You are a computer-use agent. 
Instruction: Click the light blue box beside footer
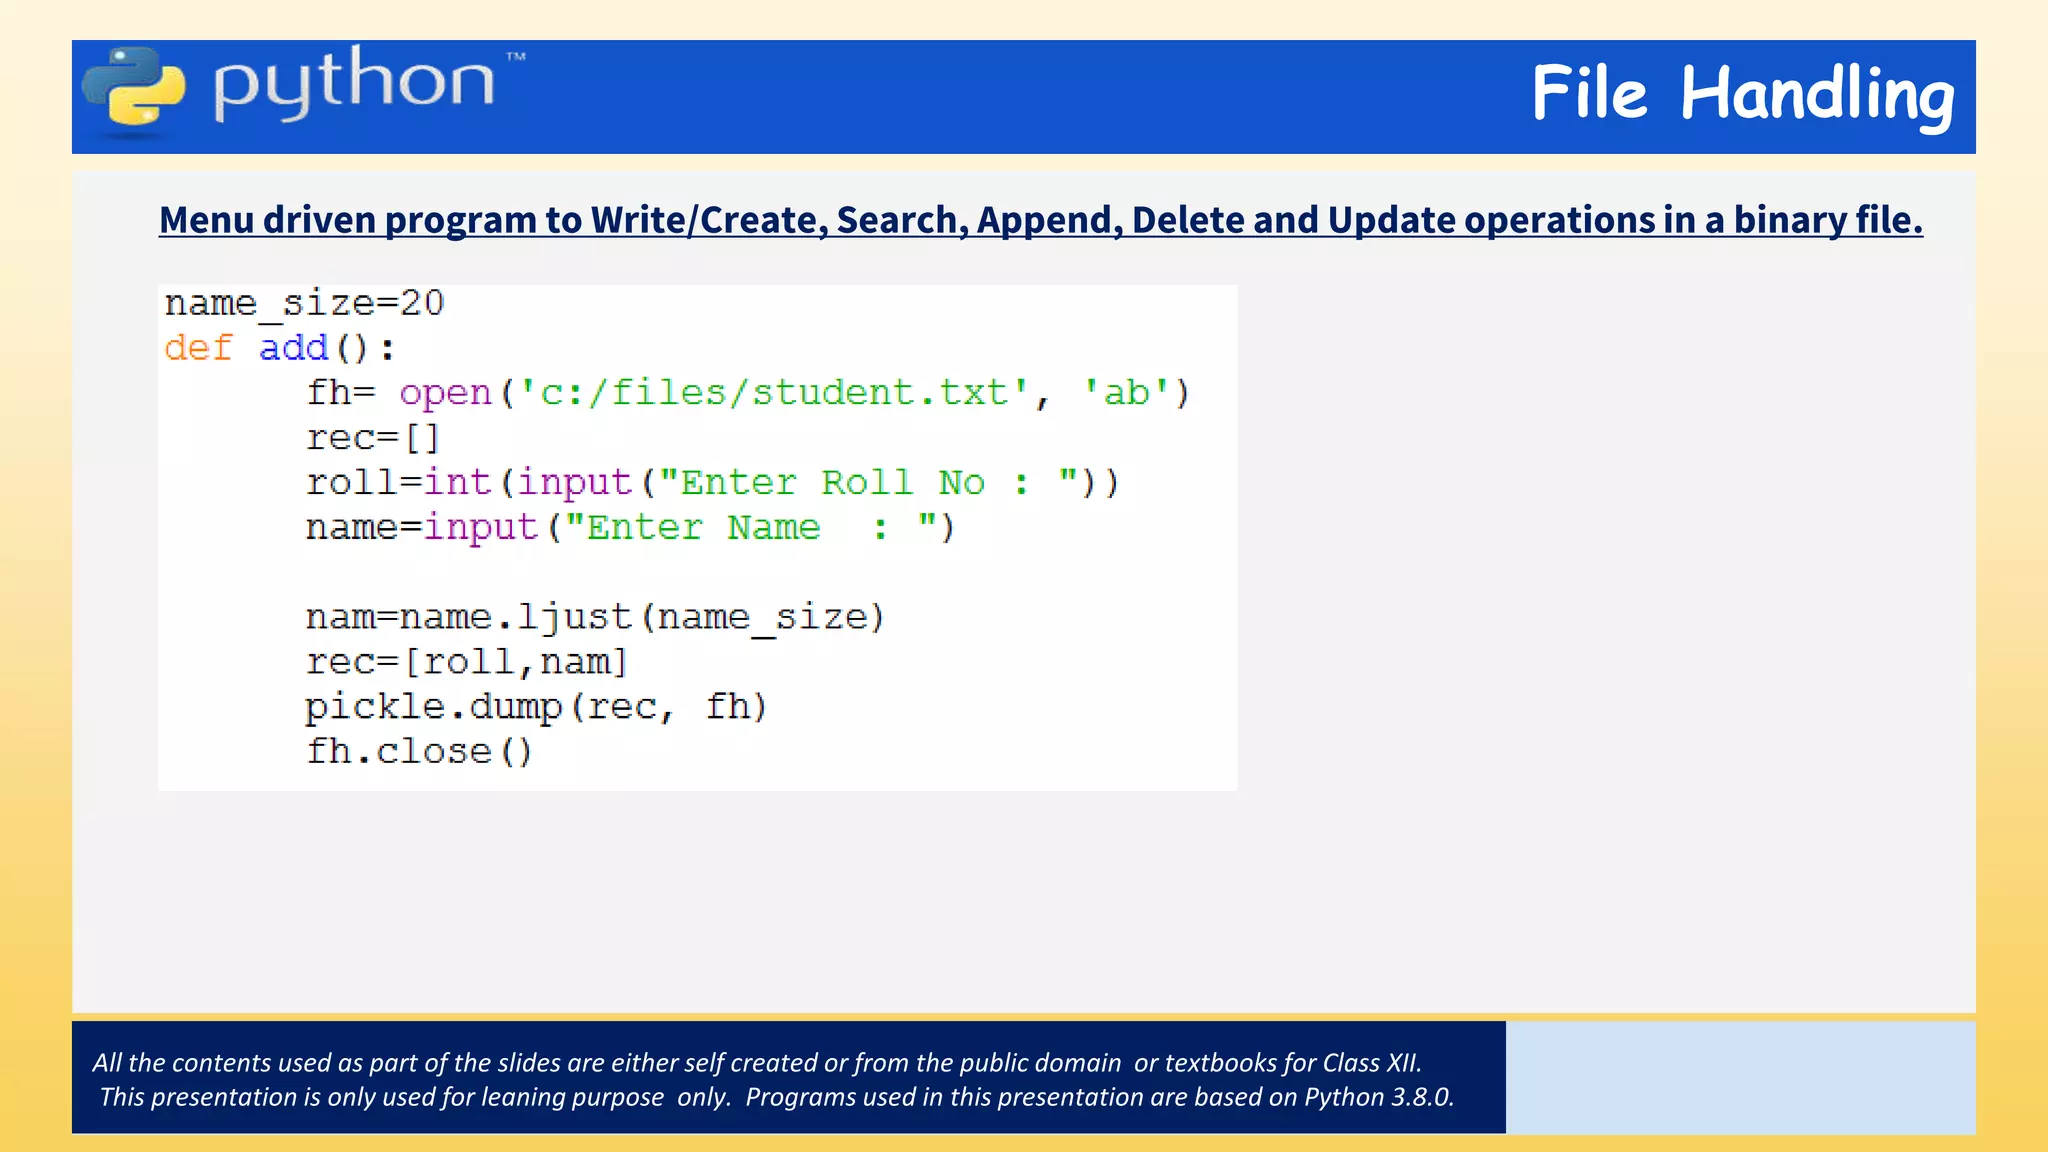coord(1741,1077)
